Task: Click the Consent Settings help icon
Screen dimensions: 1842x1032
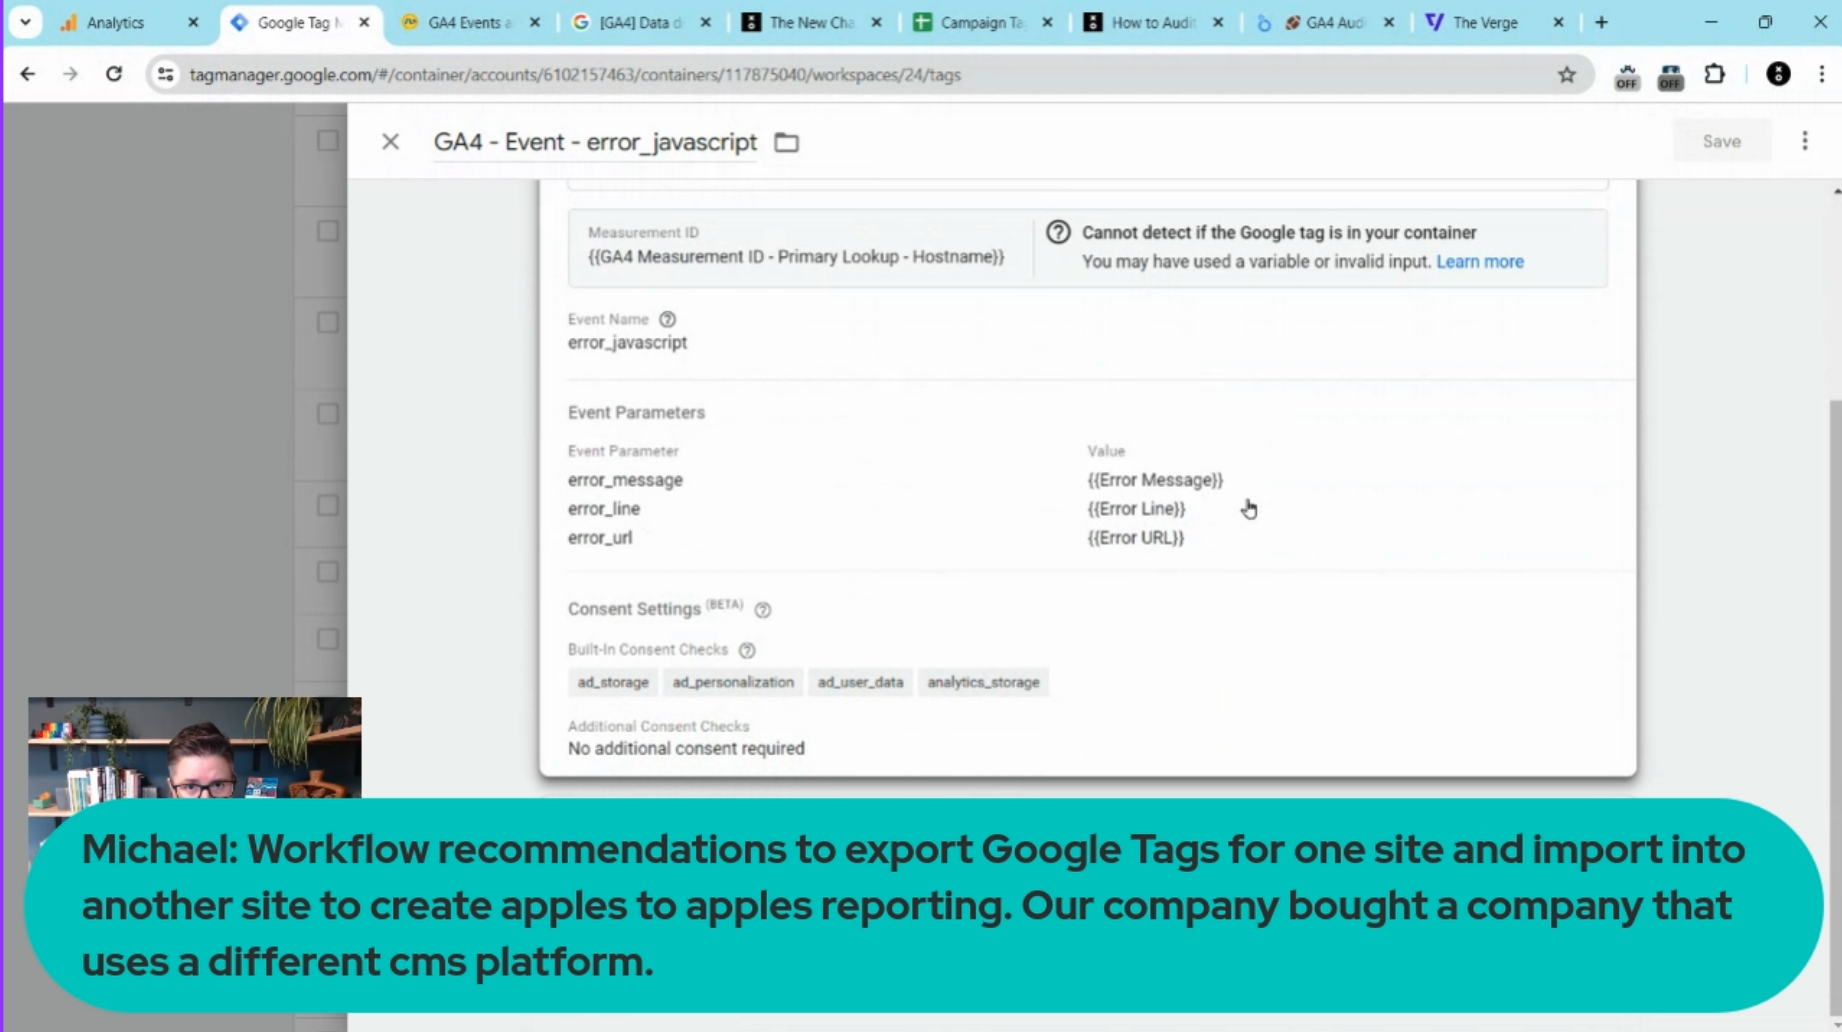Action: [763, 610]
